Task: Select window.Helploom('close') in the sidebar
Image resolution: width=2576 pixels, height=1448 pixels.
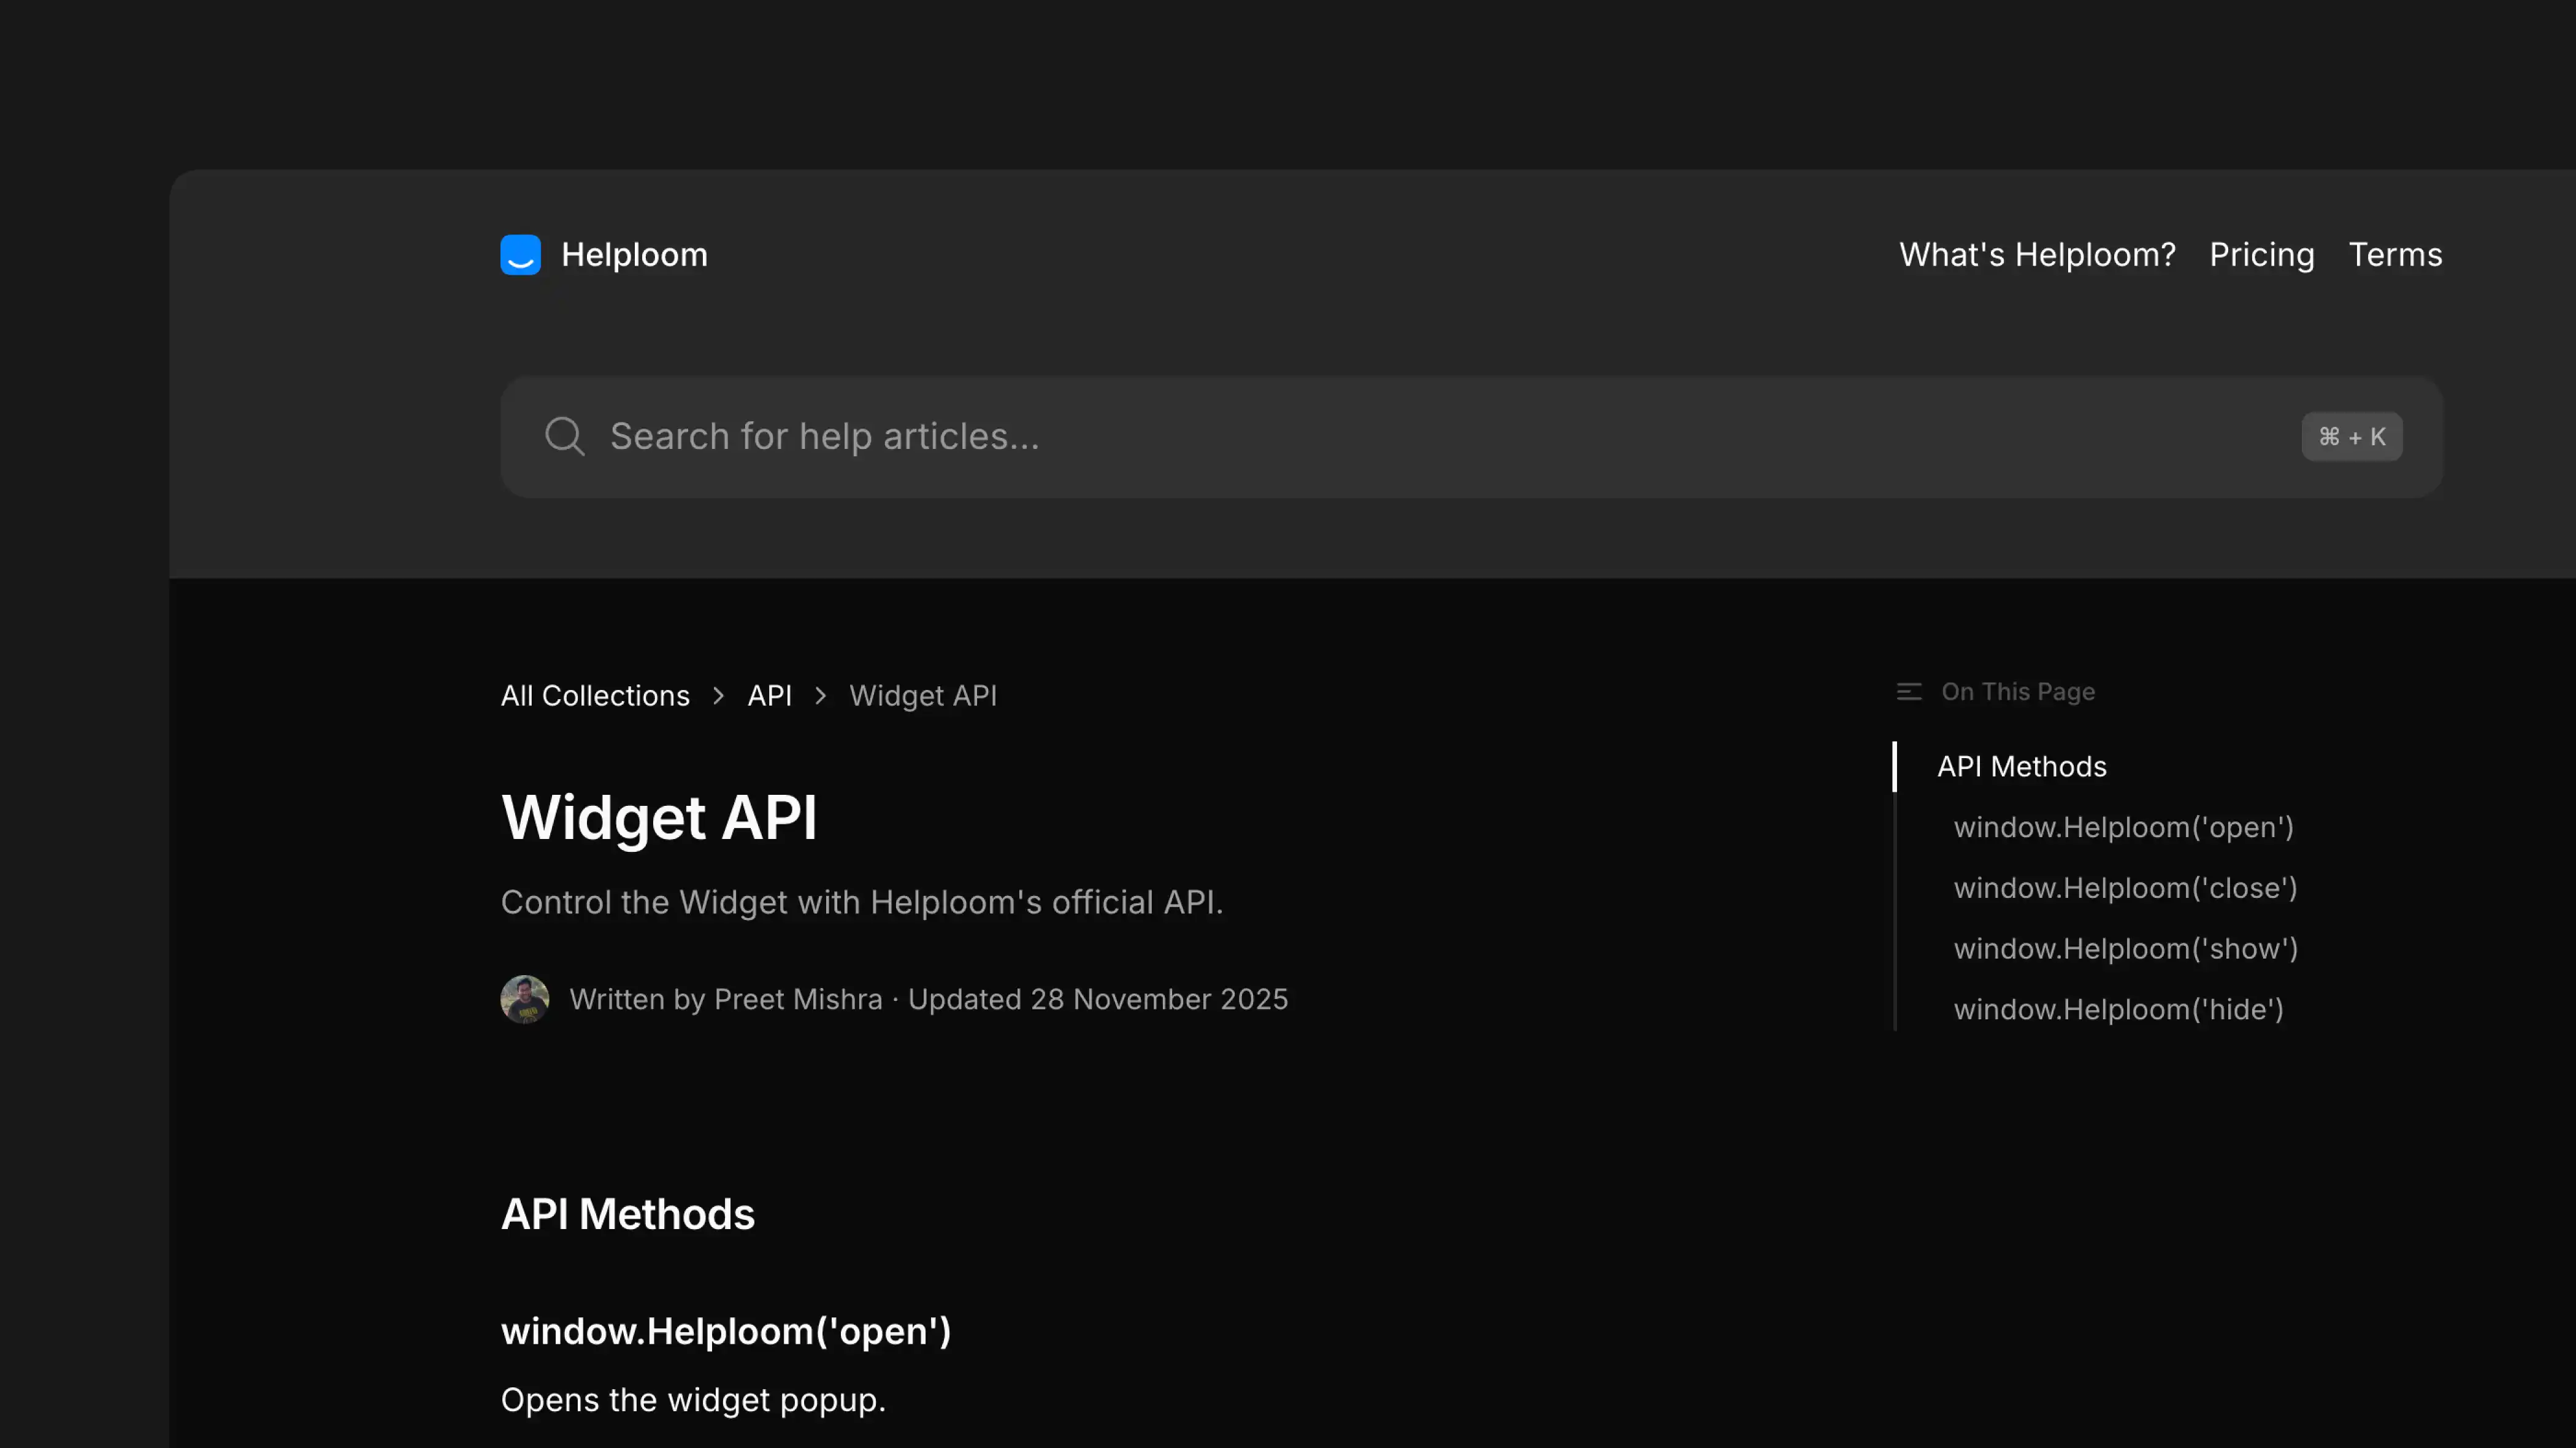Action: coord(2126,888)
